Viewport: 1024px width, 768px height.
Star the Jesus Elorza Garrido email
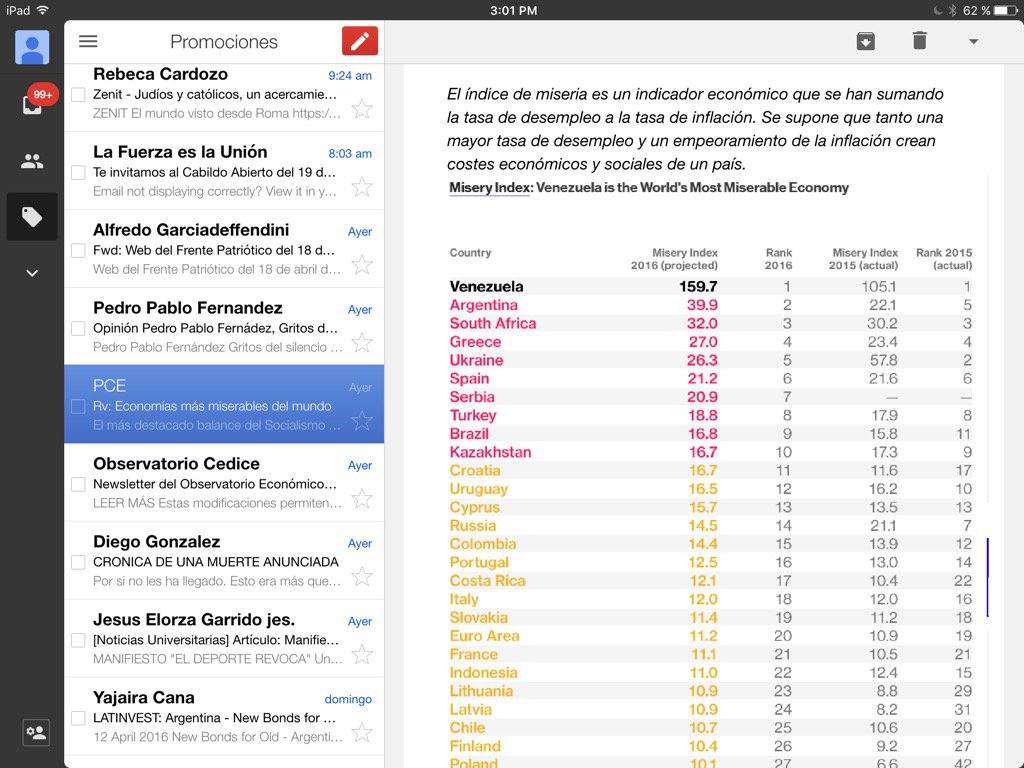pyautogui.click(x=362, y=654)
